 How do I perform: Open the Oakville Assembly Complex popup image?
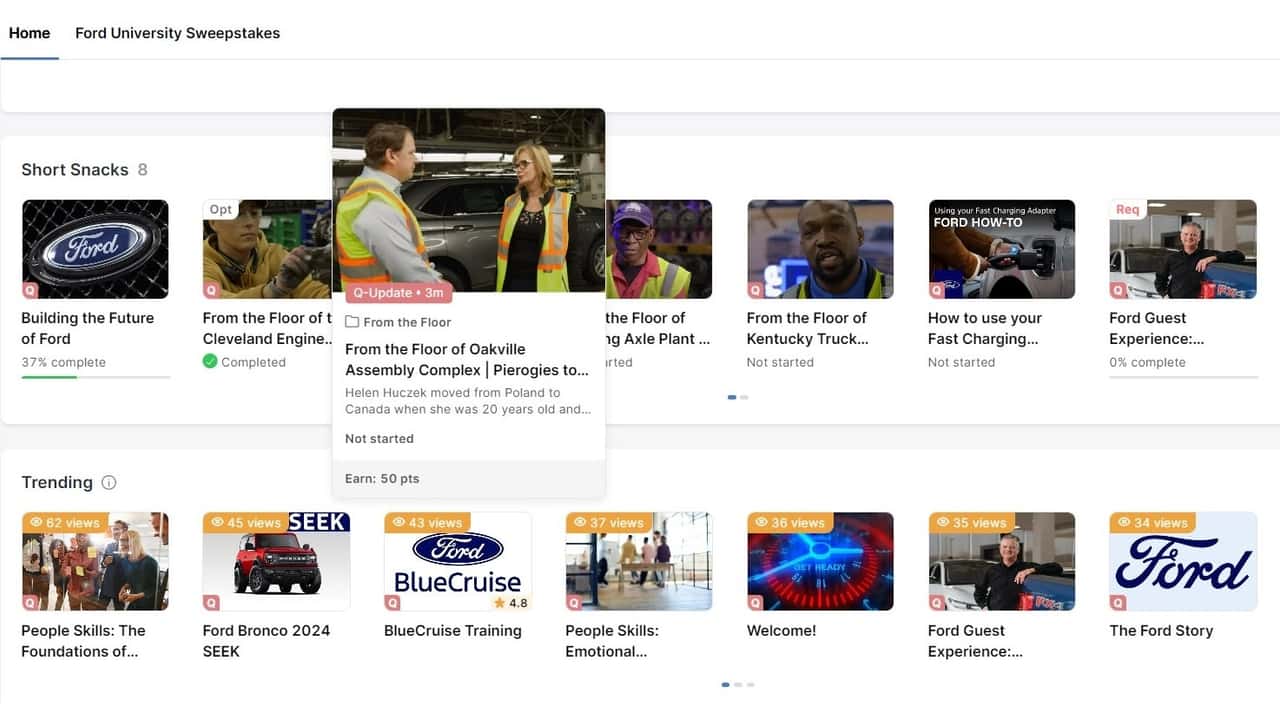(469, 200)
